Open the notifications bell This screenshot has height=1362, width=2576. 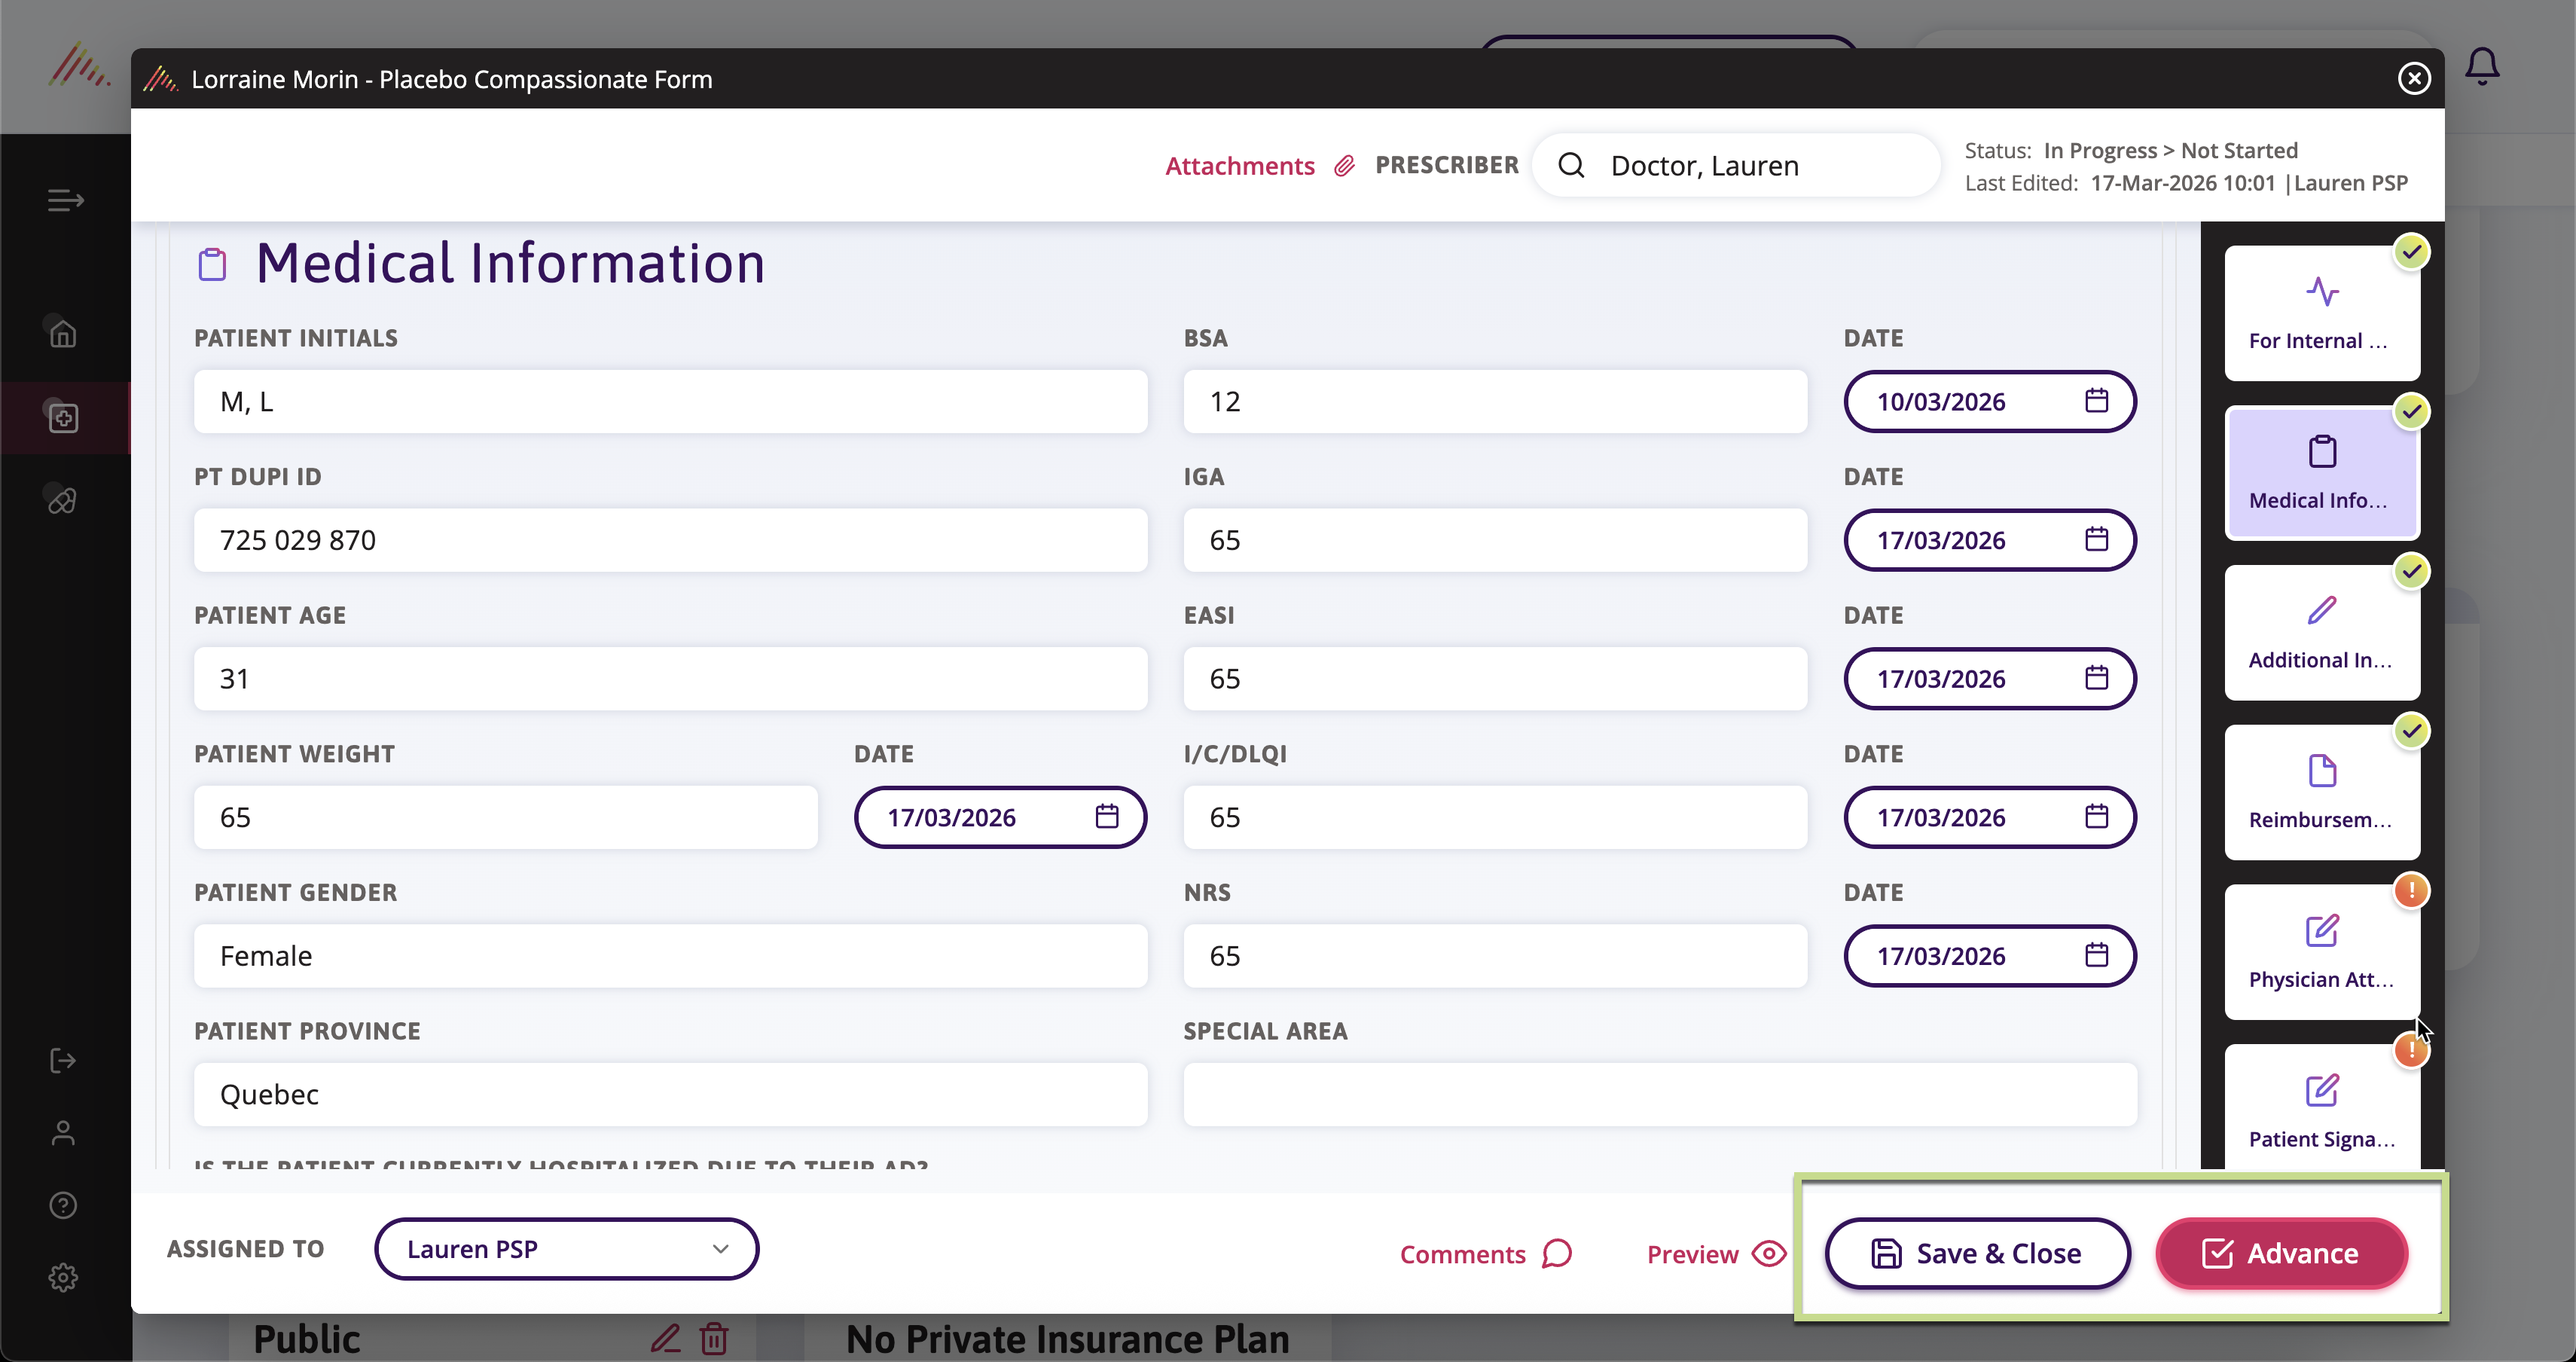point(2482,68)
